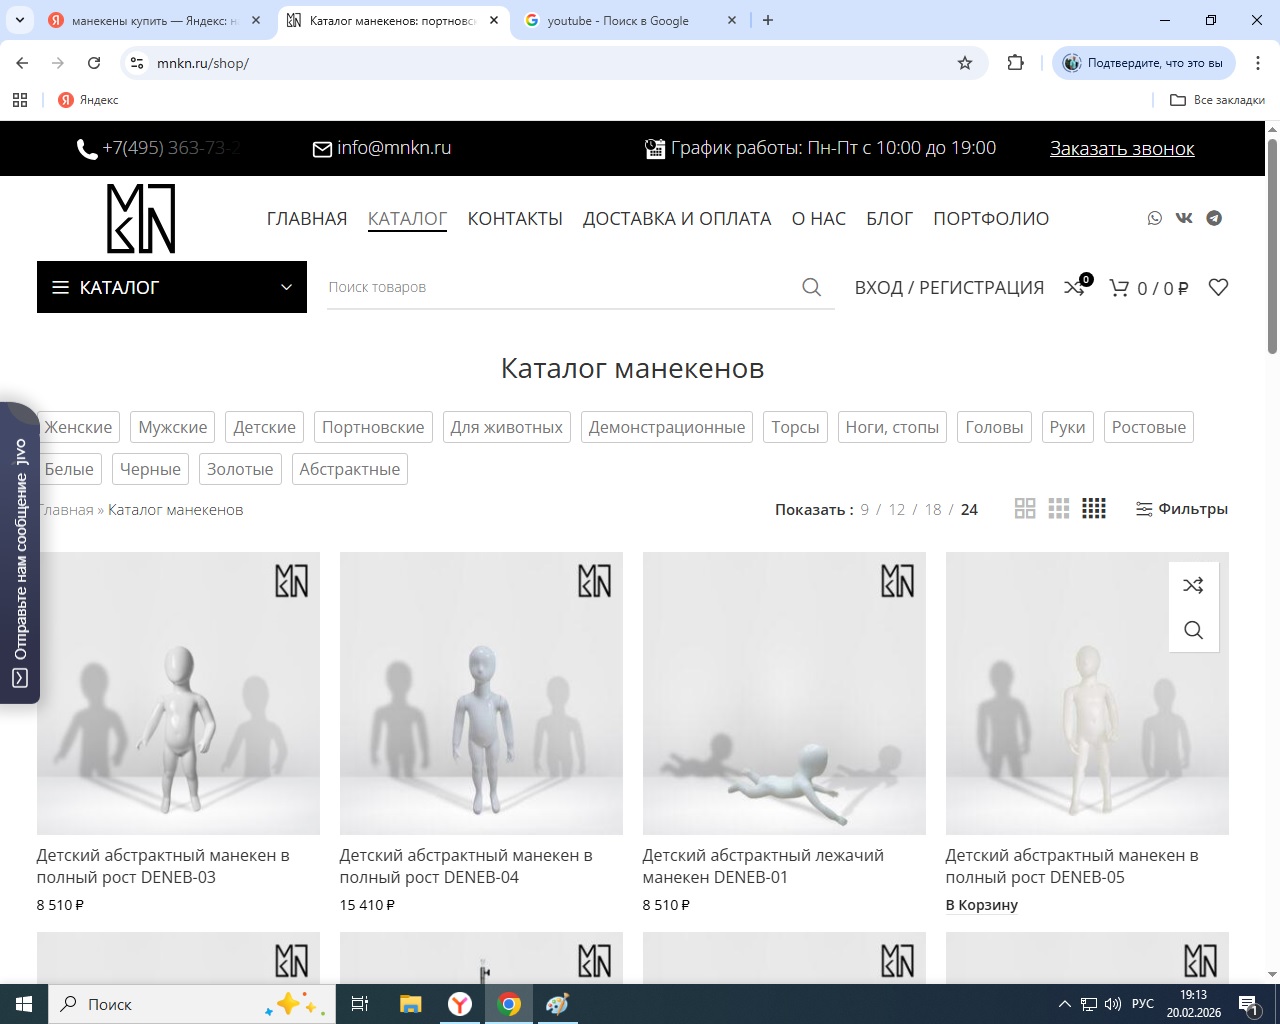Open a new browser tab
1280x1024 pixels.
(768, 20)
